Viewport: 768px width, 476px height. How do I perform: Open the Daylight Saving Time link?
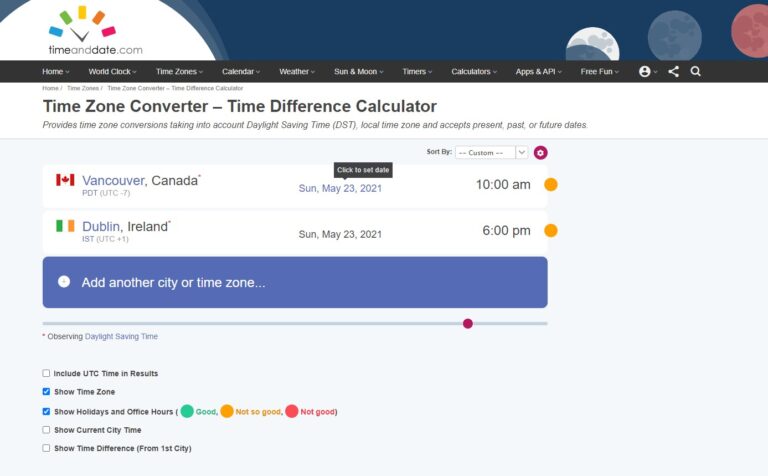pyautogui.click(x=121, y=337)
